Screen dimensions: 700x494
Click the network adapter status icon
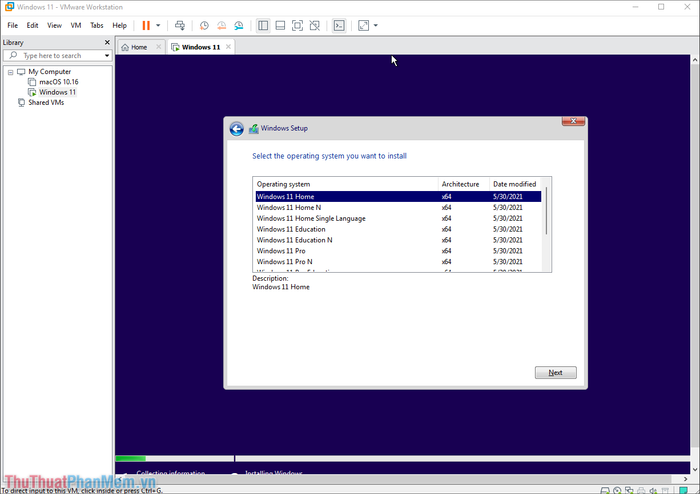click(629, 490)
